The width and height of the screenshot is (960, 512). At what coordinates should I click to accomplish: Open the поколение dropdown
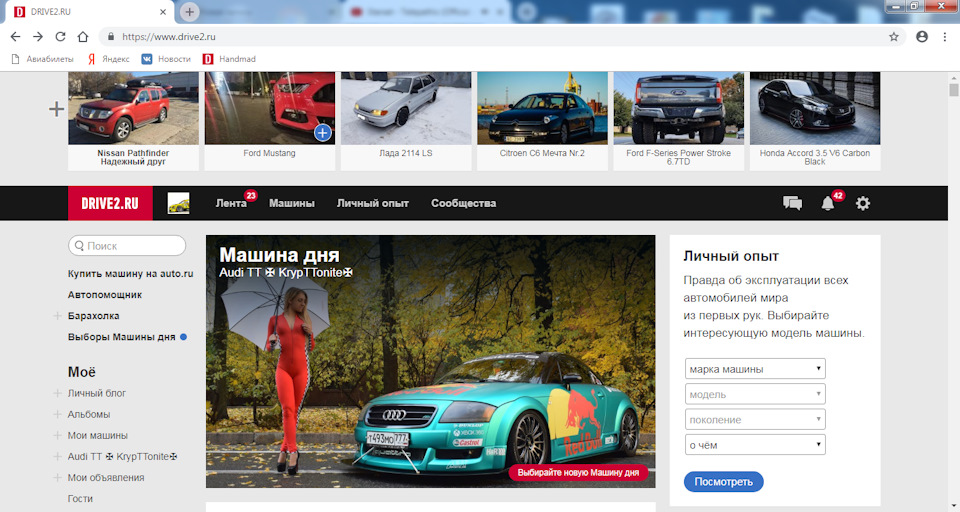tap(755, 420)
